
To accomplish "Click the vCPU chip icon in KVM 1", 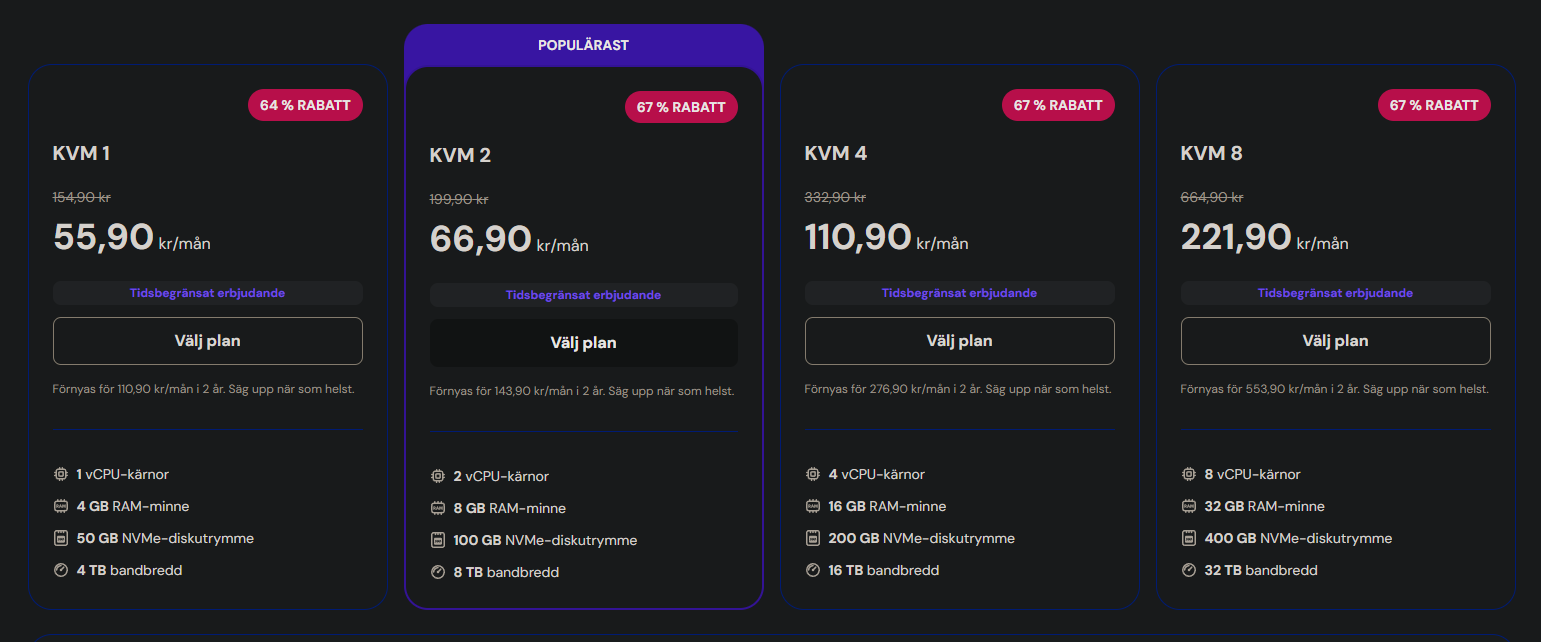I will [x=60, y=474].
